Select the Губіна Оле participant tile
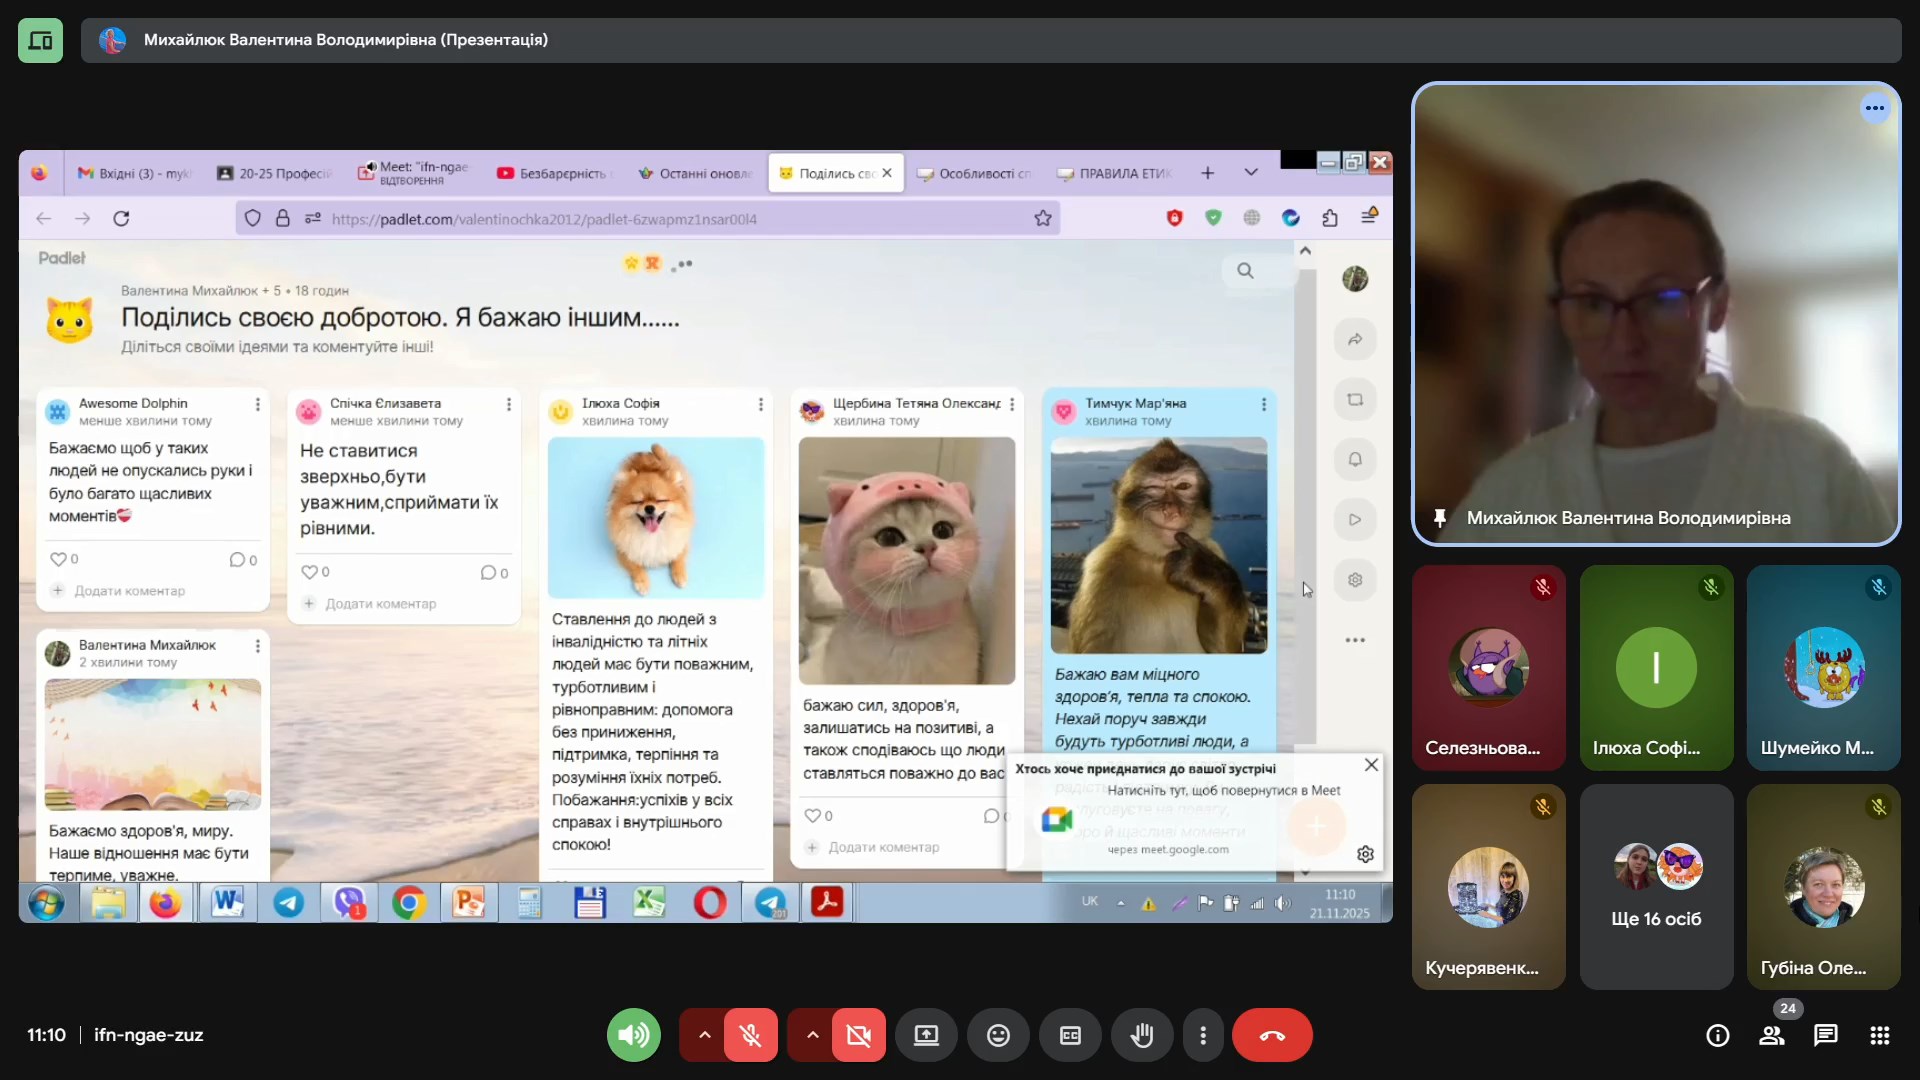Viewport: 1920px width, 1080px height. coord(1823,887)
